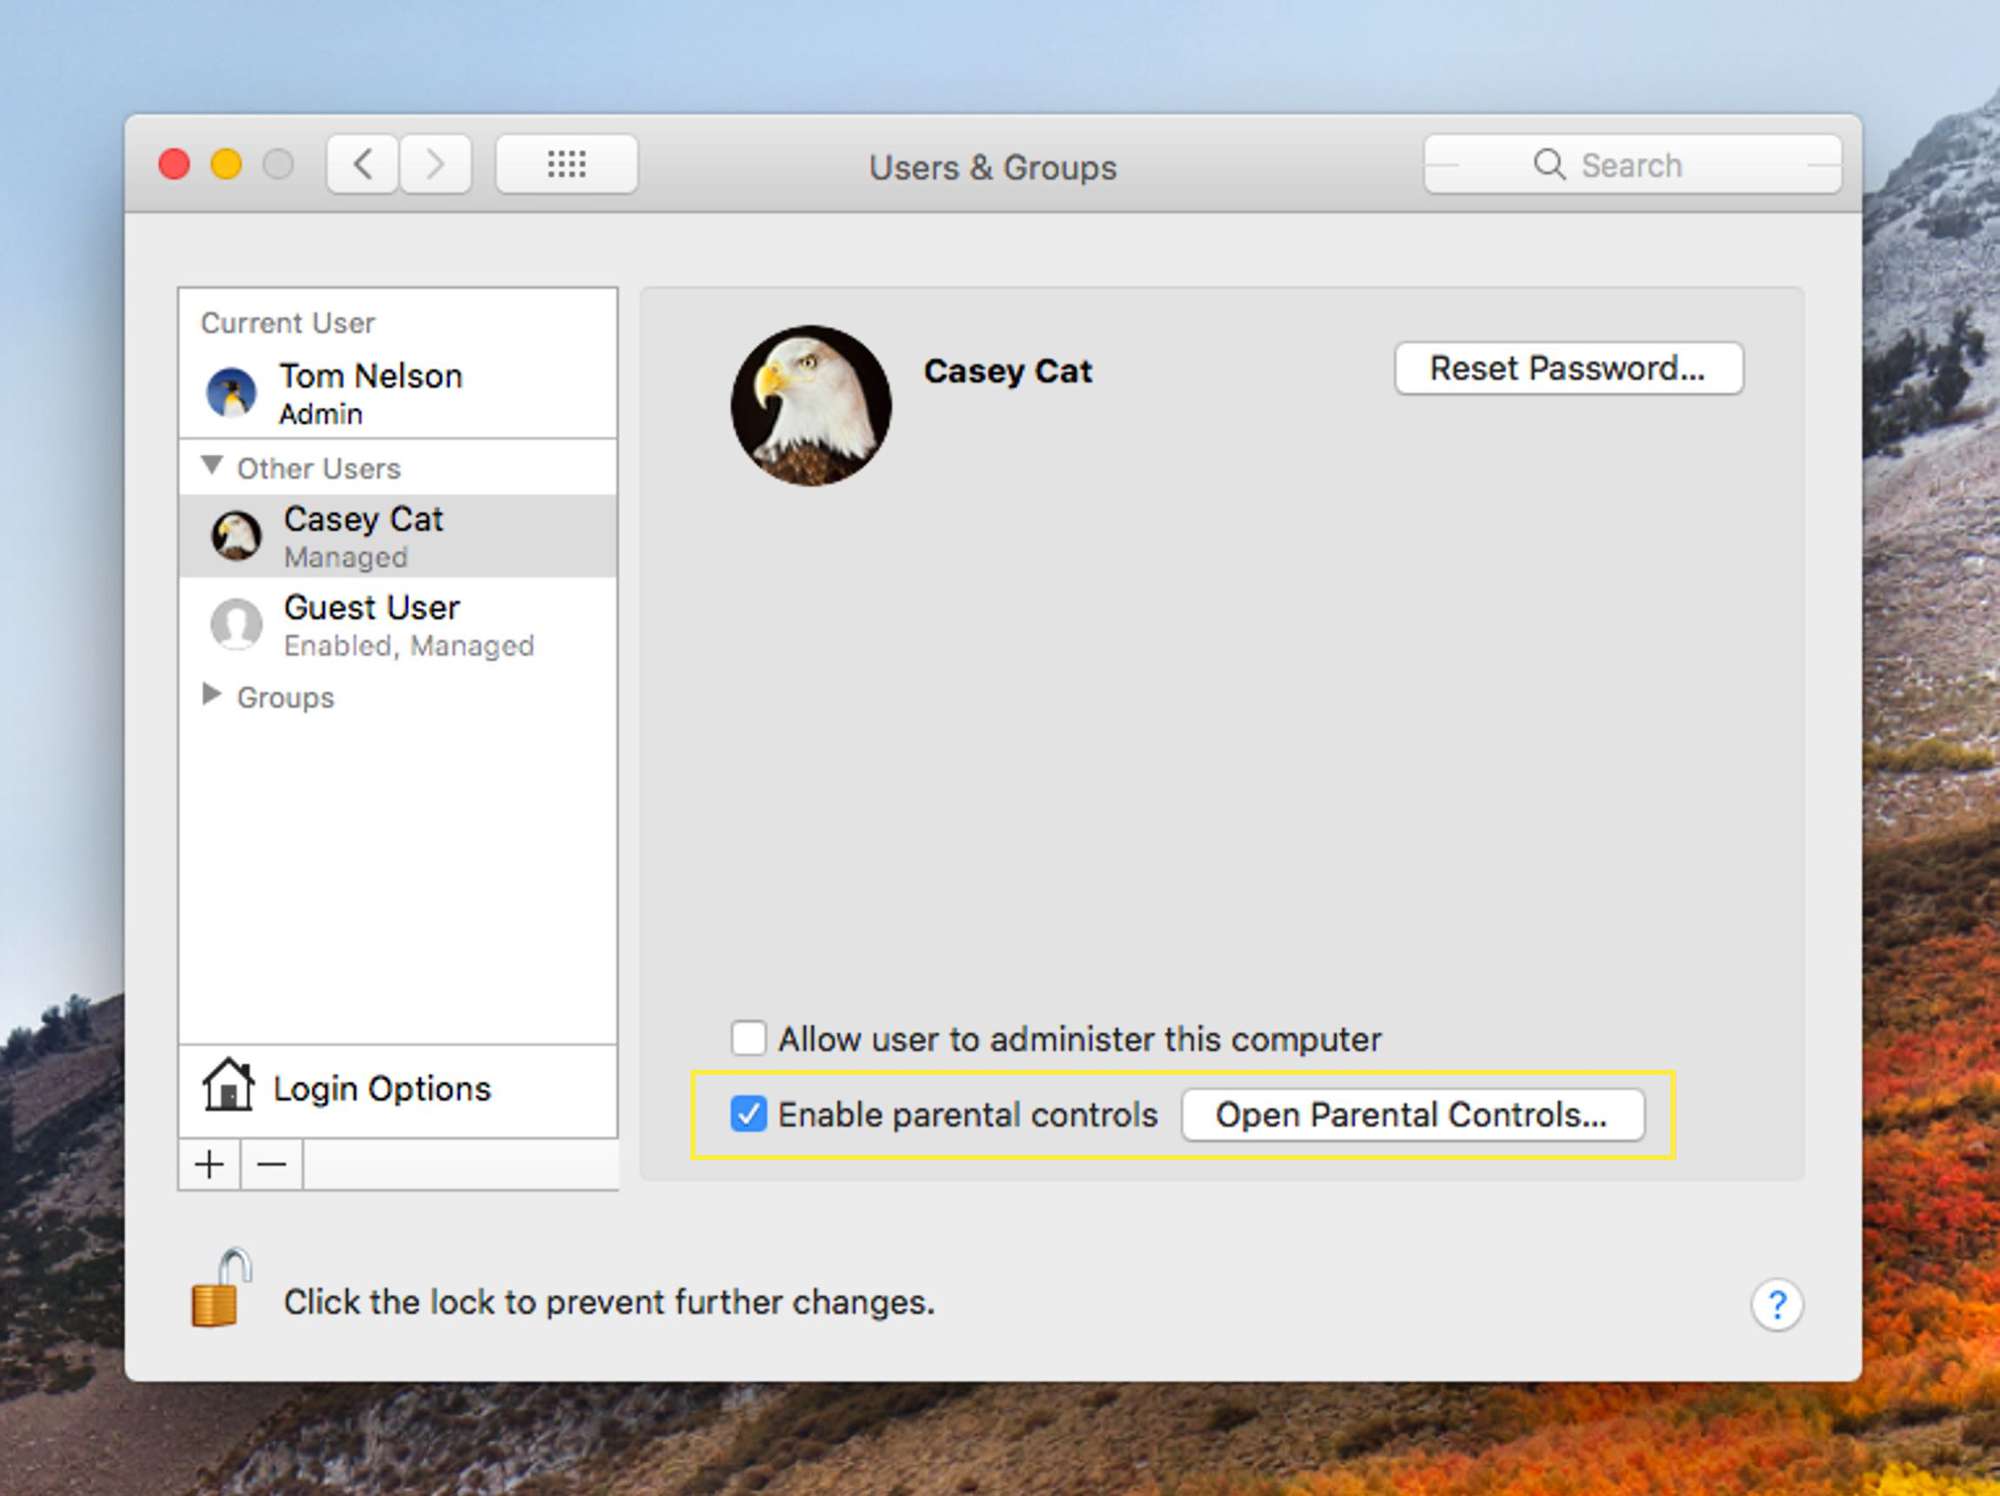Enable parental controls checkbox
Viewport: 2000px width, 1496px height.
(746, 1111)
